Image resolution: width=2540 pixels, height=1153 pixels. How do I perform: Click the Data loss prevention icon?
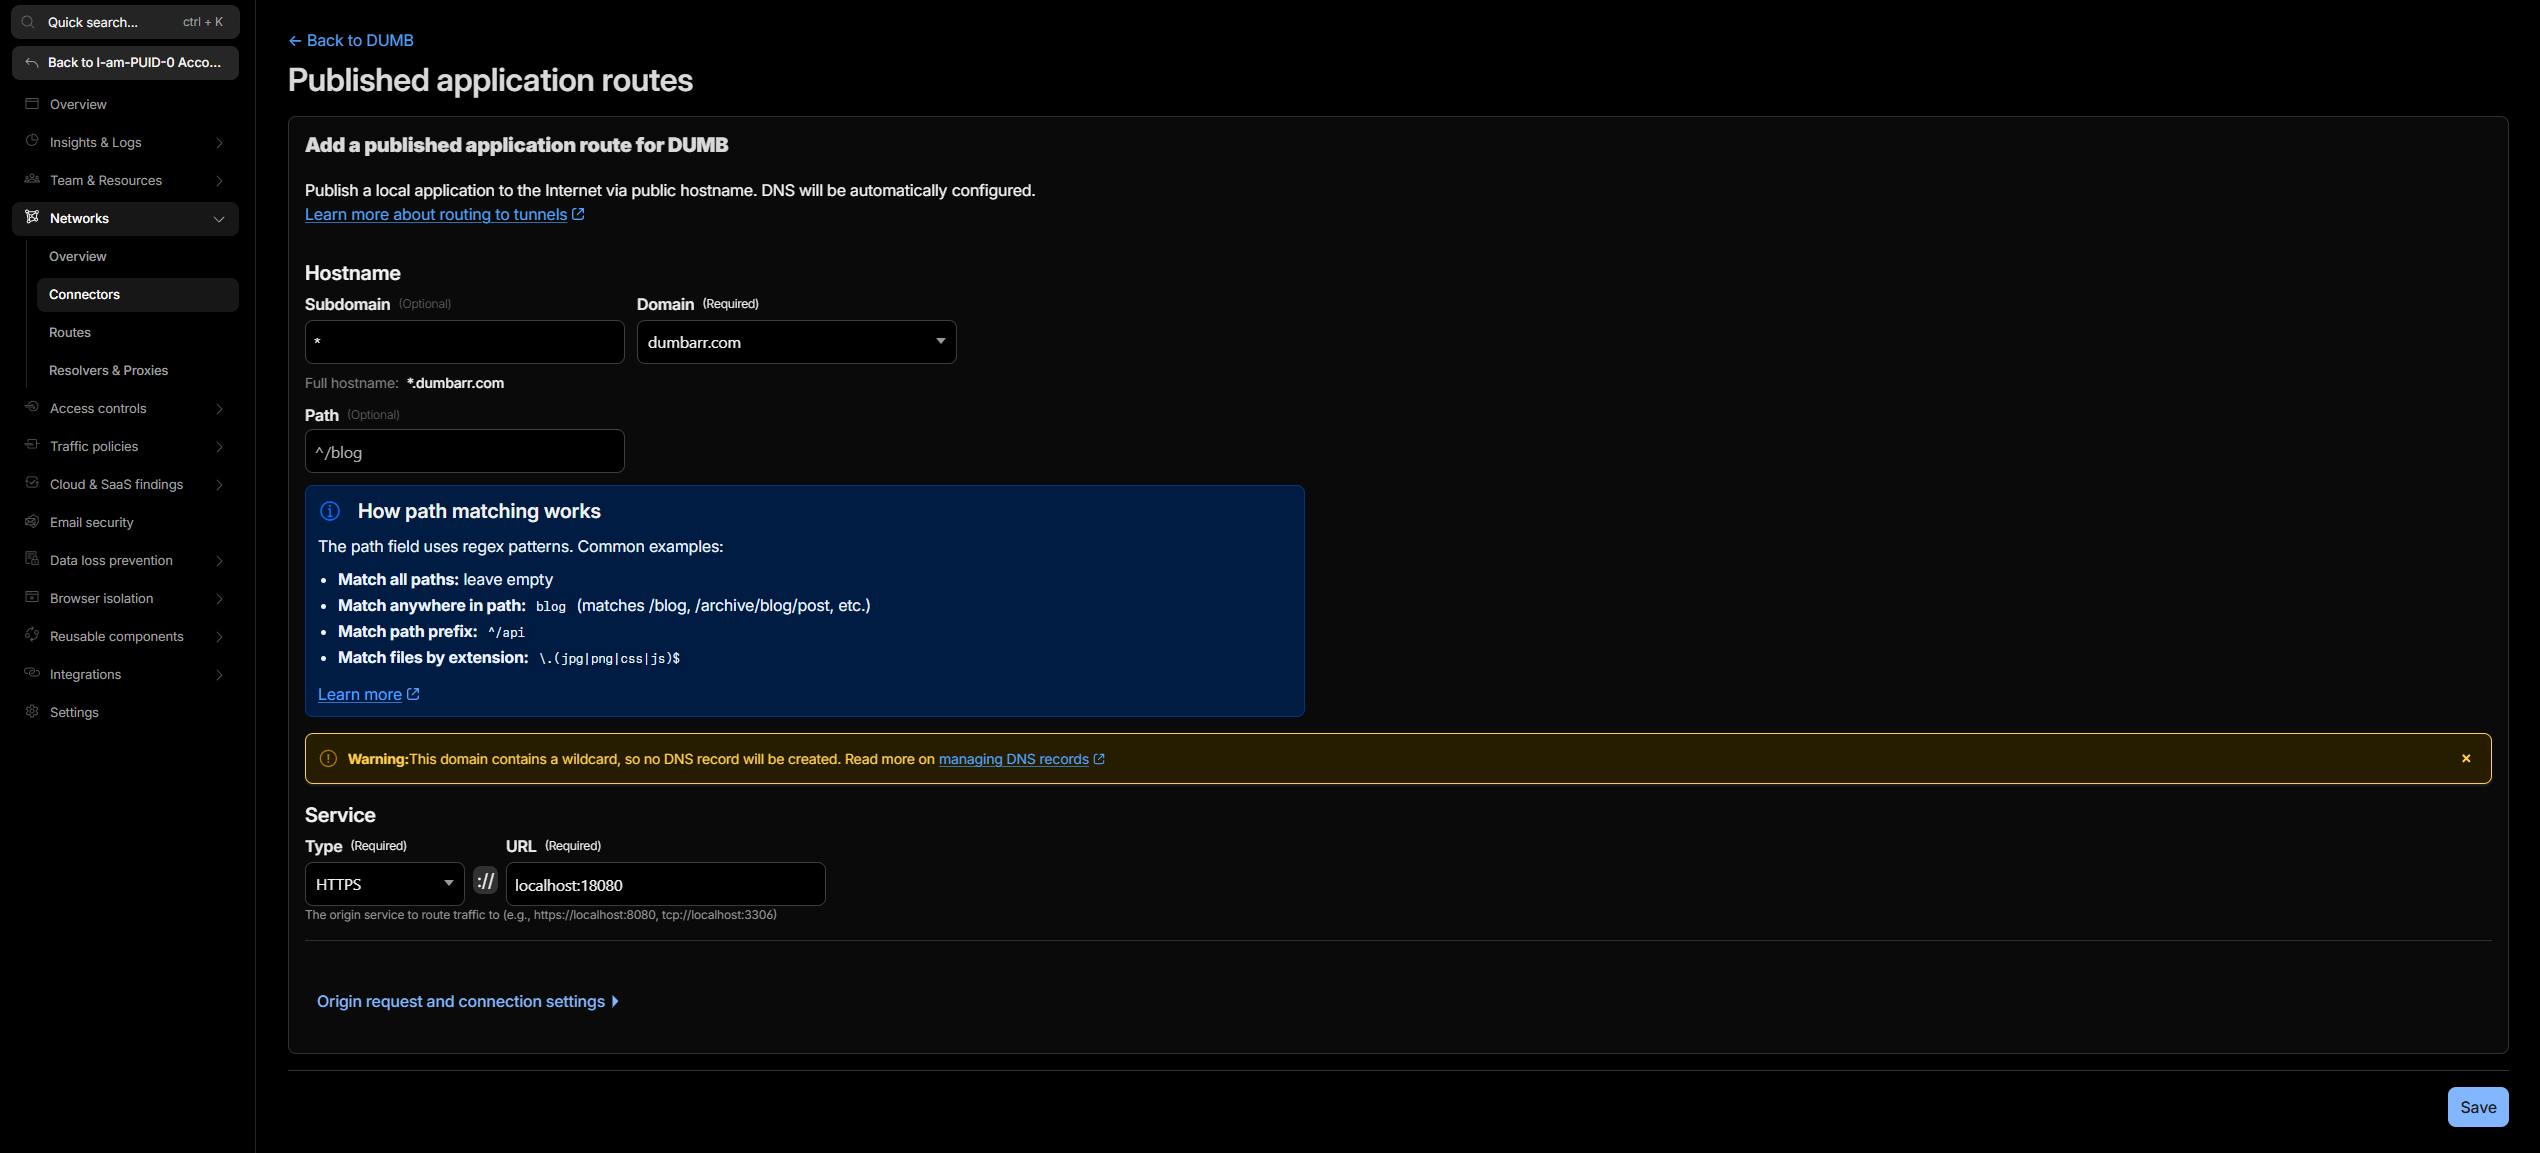coord(32,560)
